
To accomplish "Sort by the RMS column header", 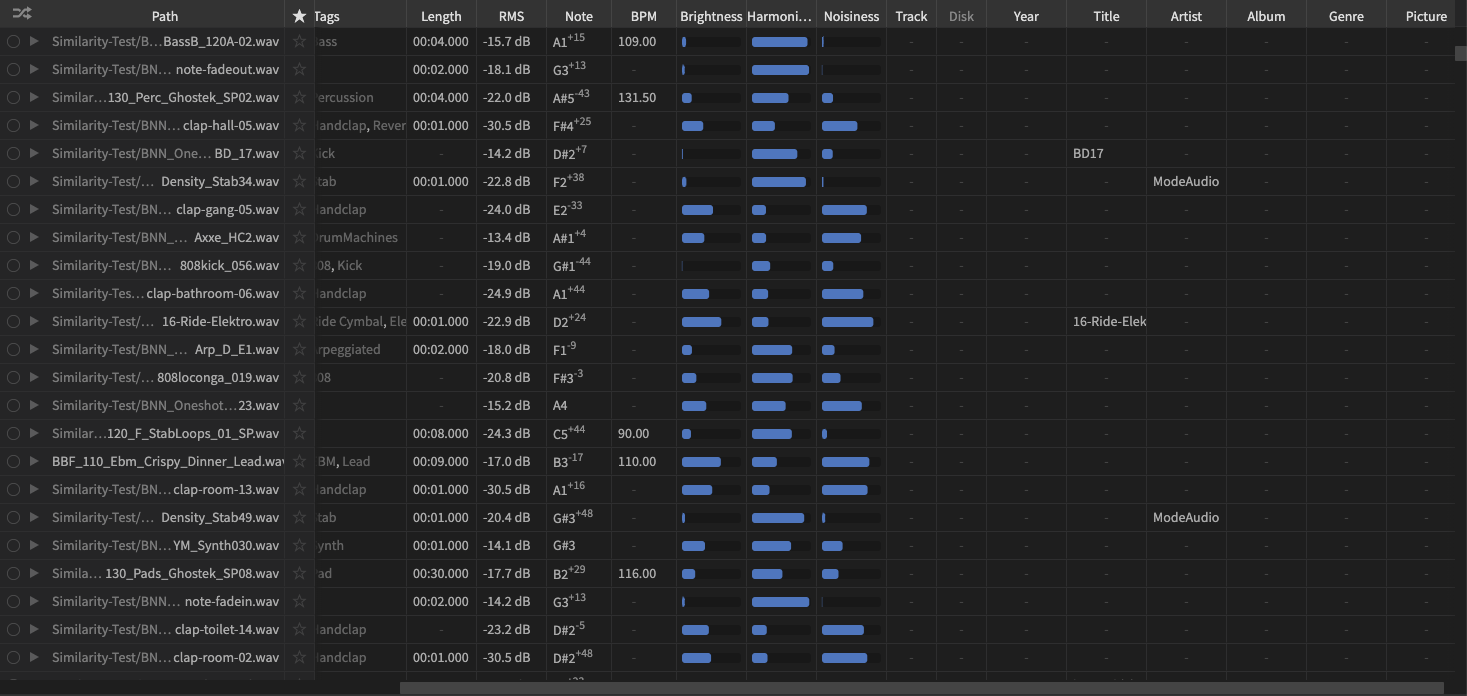I will (x=511, y=16).
